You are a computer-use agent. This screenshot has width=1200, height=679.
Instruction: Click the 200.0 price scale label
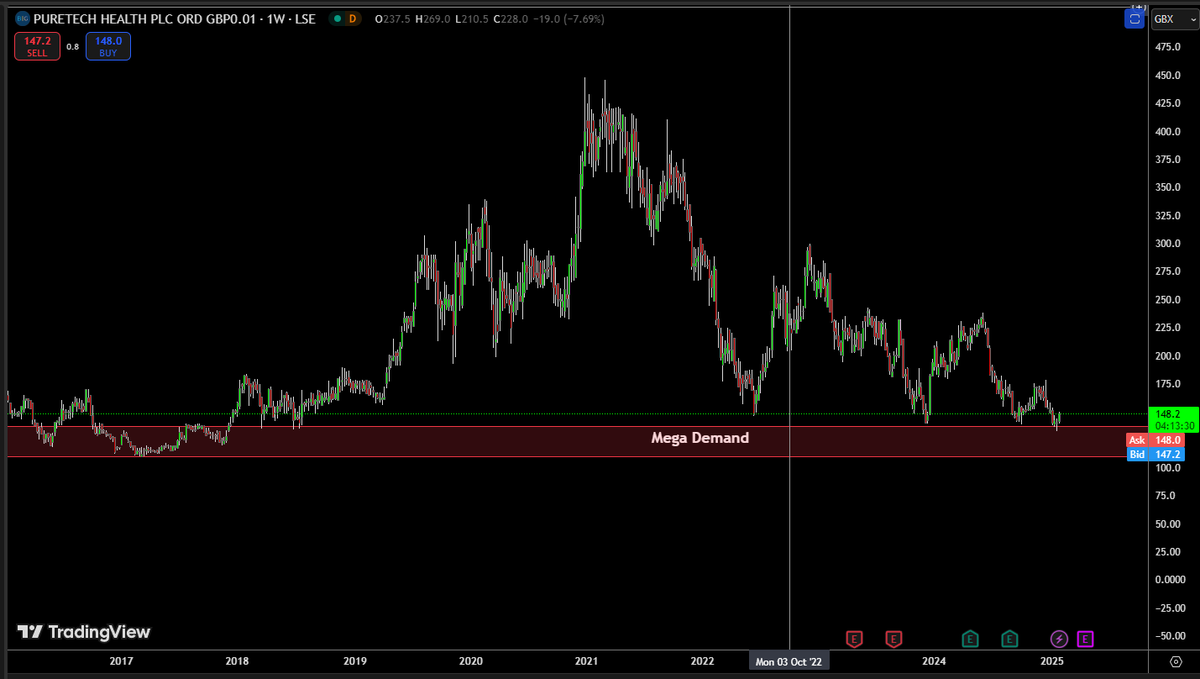click(1168, 355)
